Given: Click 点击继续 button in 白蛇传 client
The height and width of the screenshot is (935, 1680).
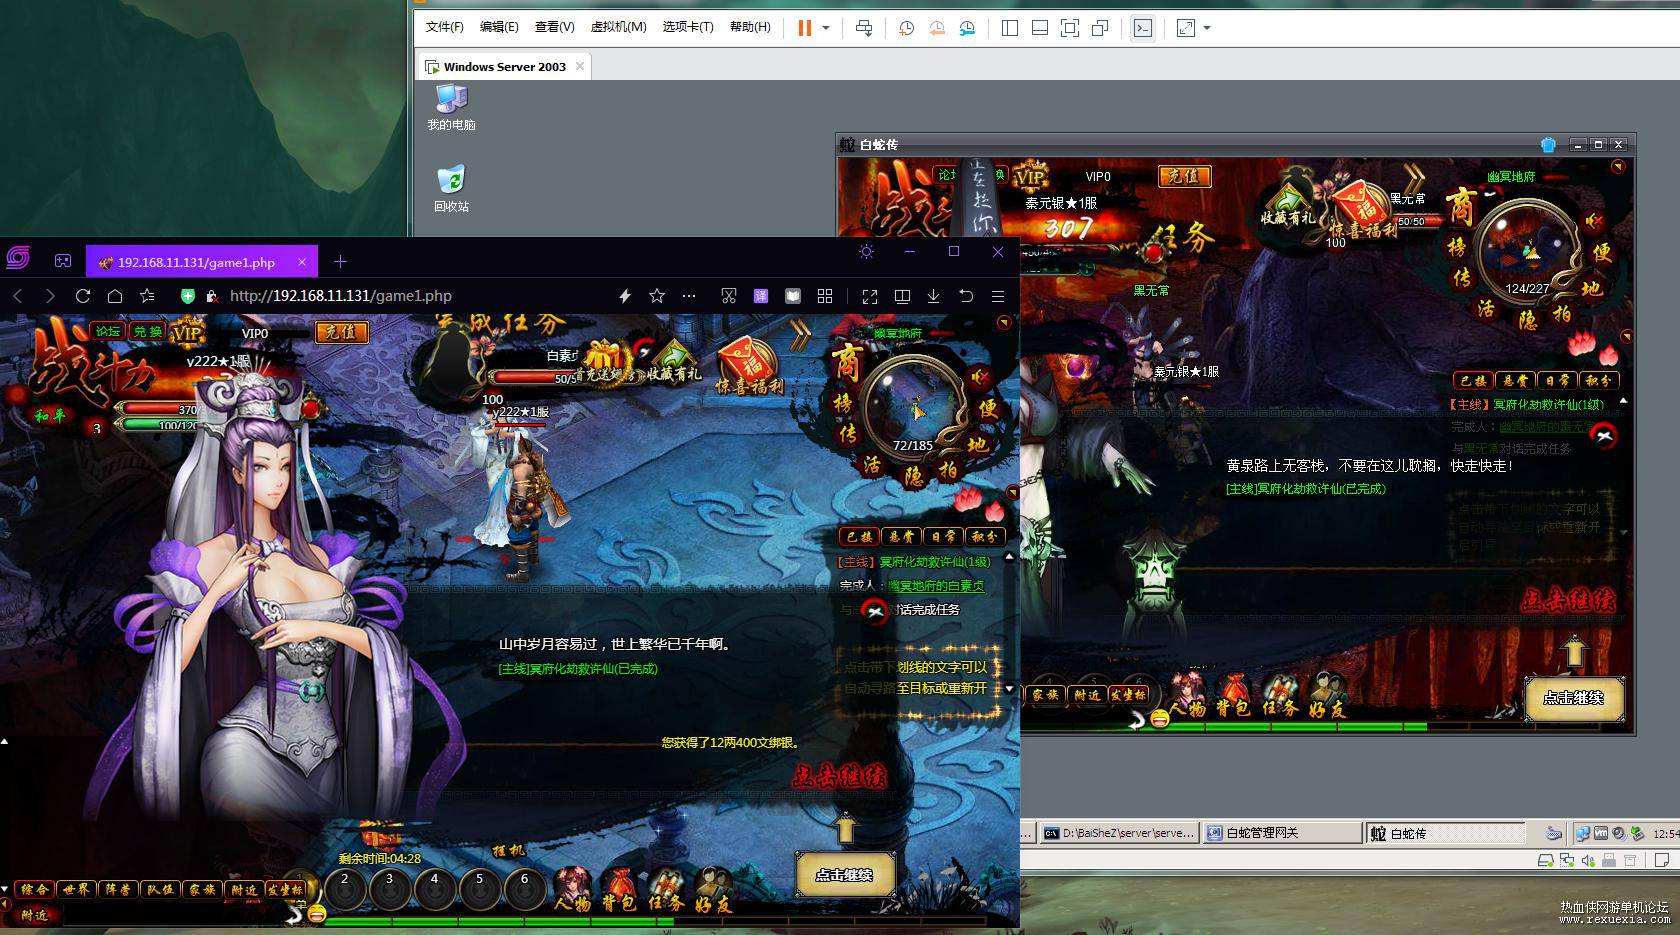Looking at the screenshot, I should pos(1573,698).
